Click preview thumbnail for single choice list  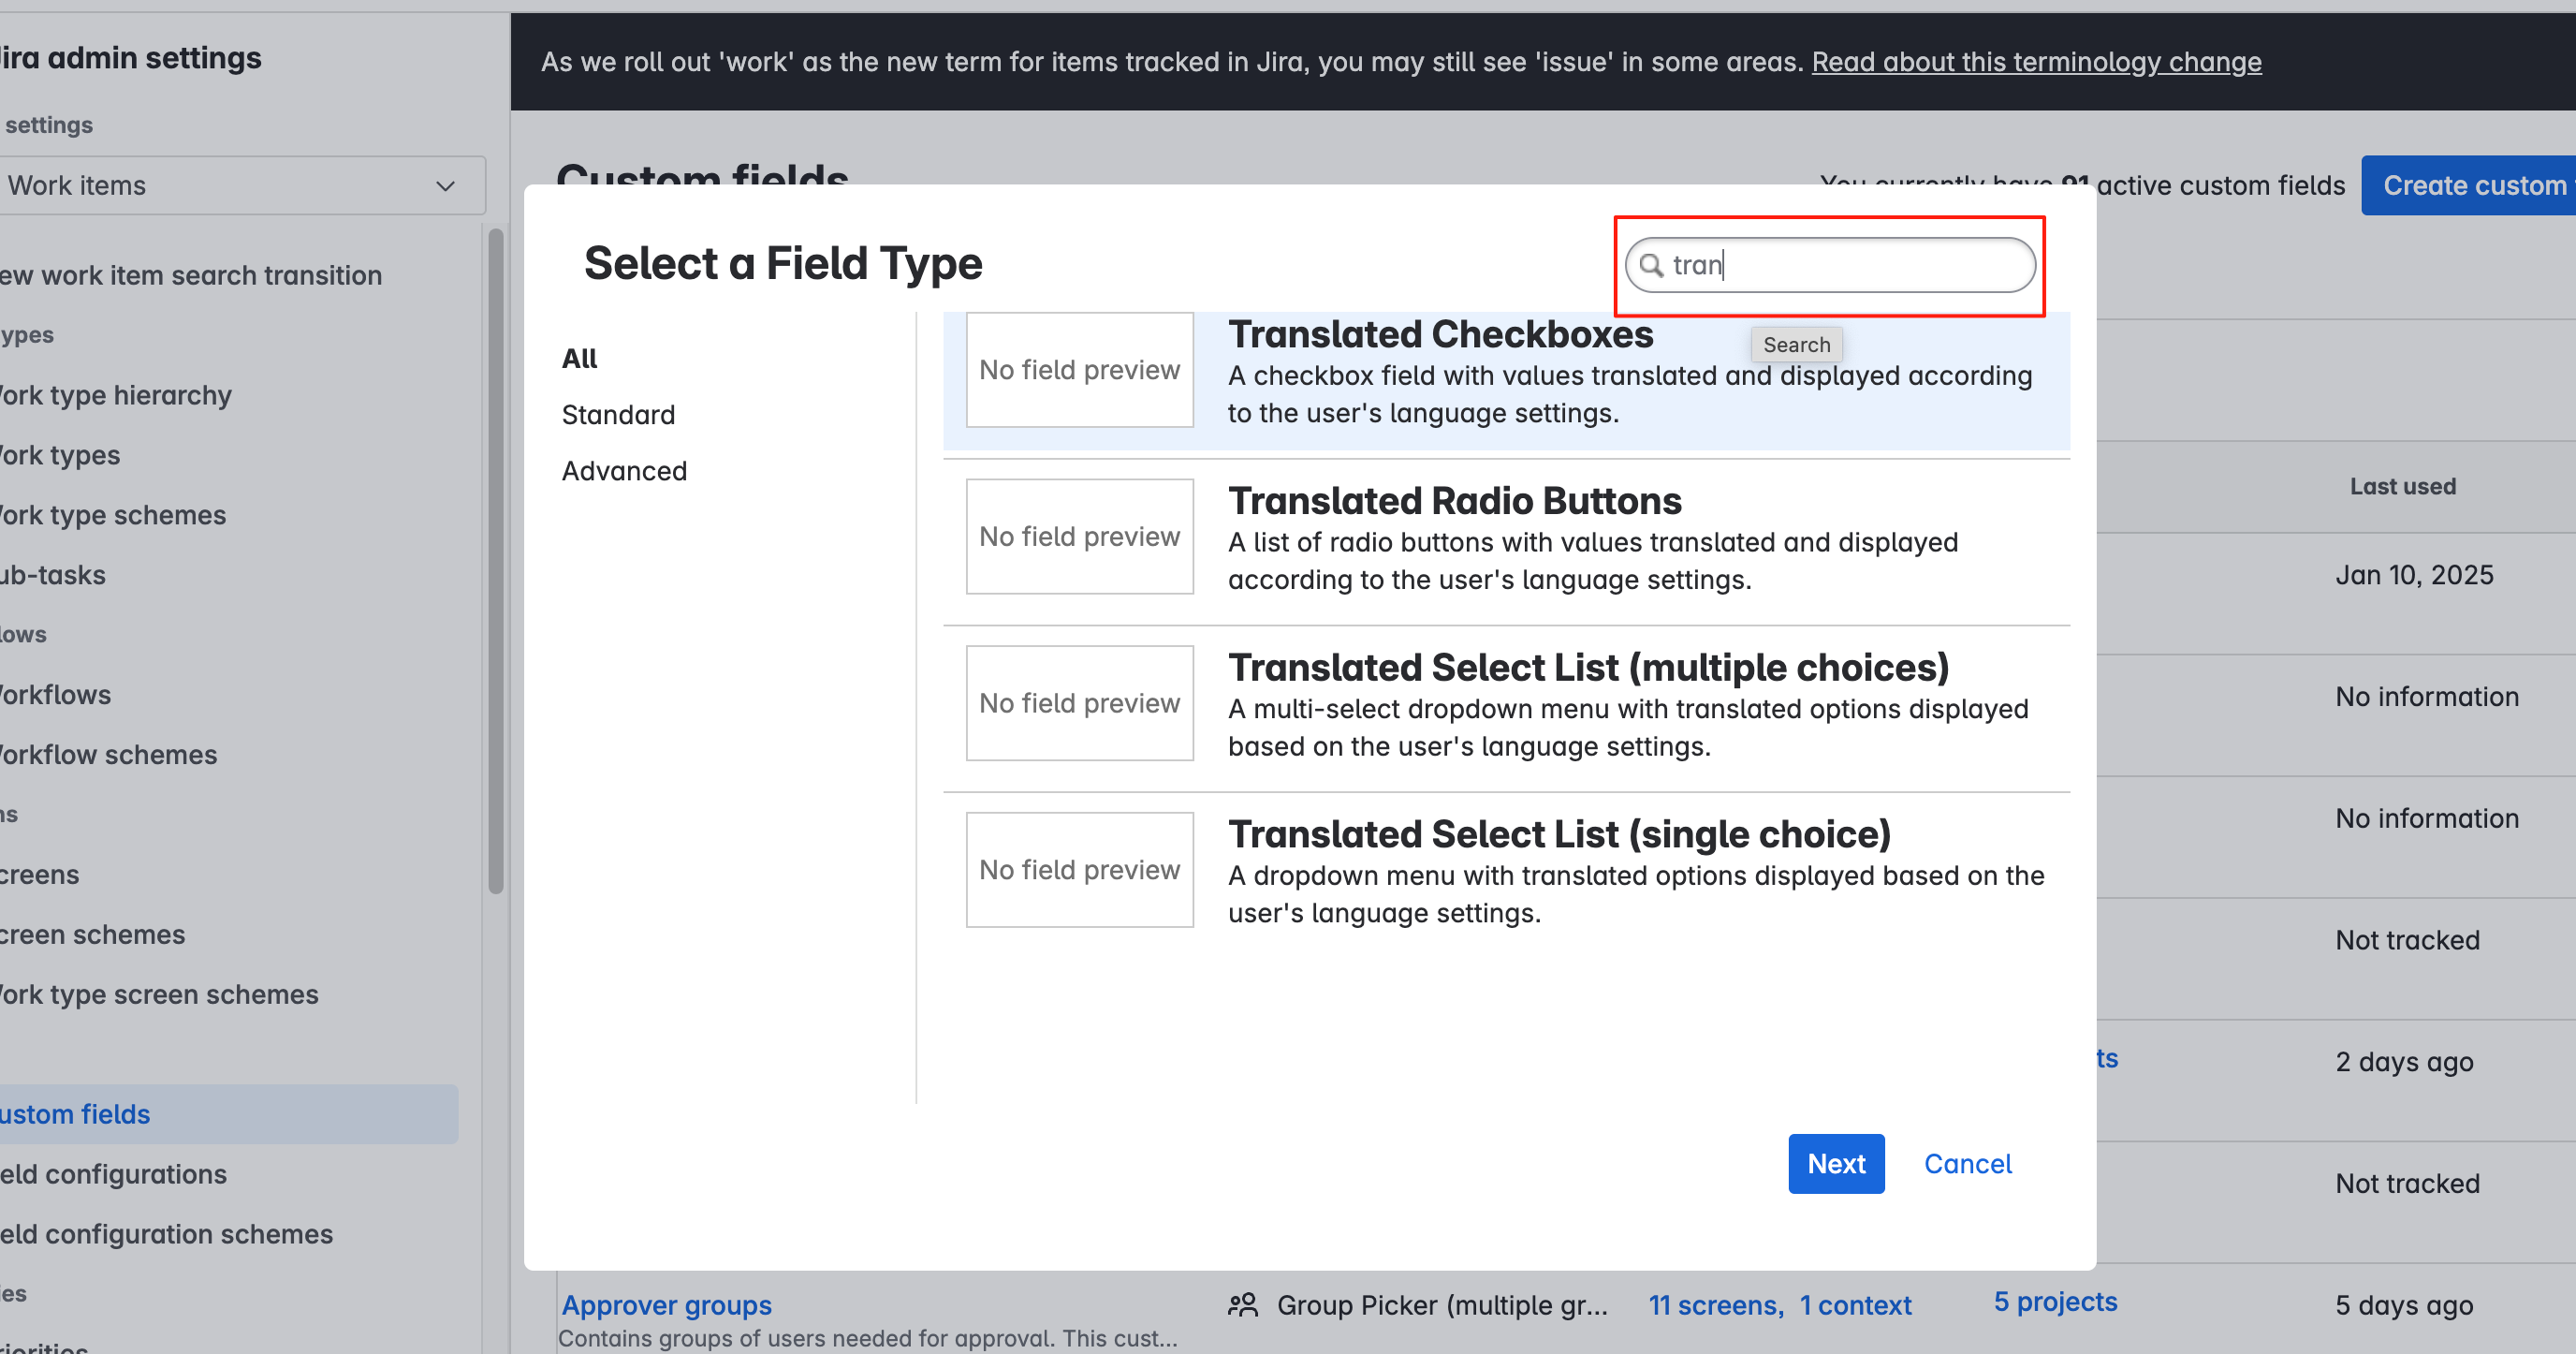[x=1079, y=870]
